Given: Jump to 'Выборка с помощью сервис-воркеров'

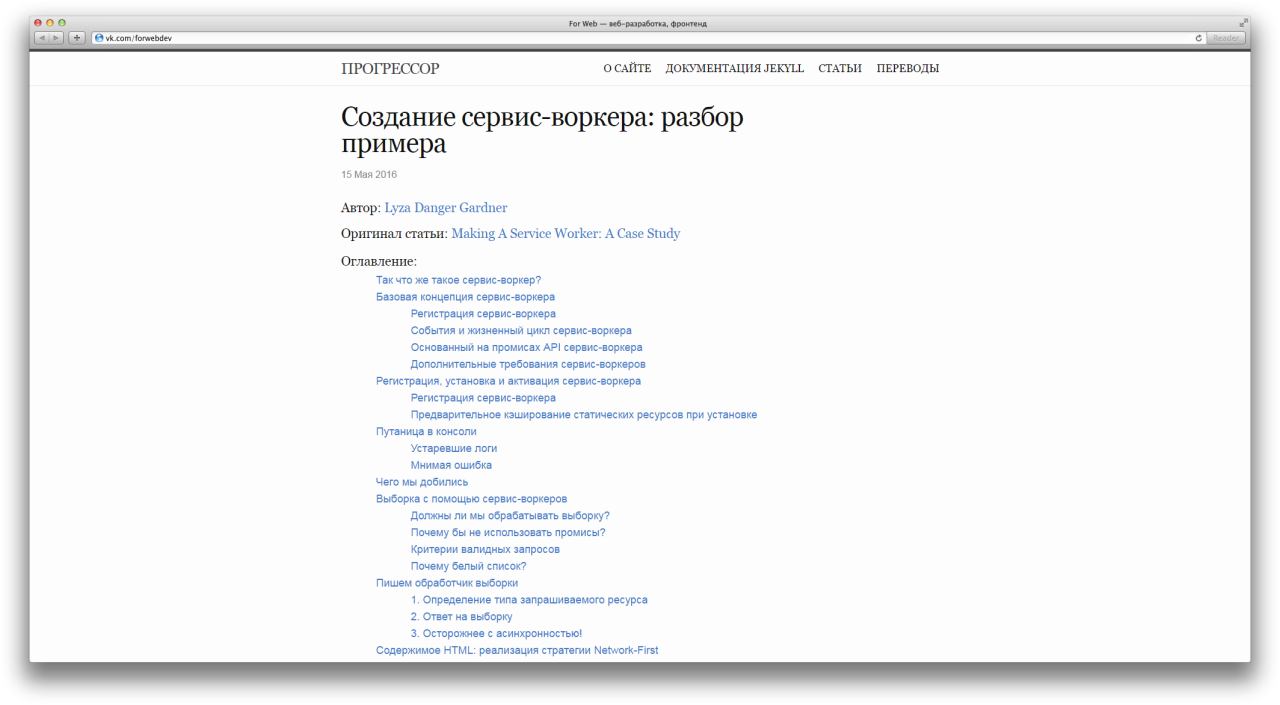Looking at the screenshot, I should pos(472,499).
